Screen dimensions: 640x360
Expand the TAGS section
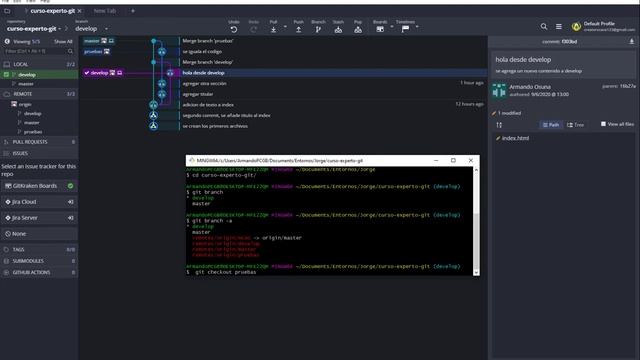tap(39, 249)
